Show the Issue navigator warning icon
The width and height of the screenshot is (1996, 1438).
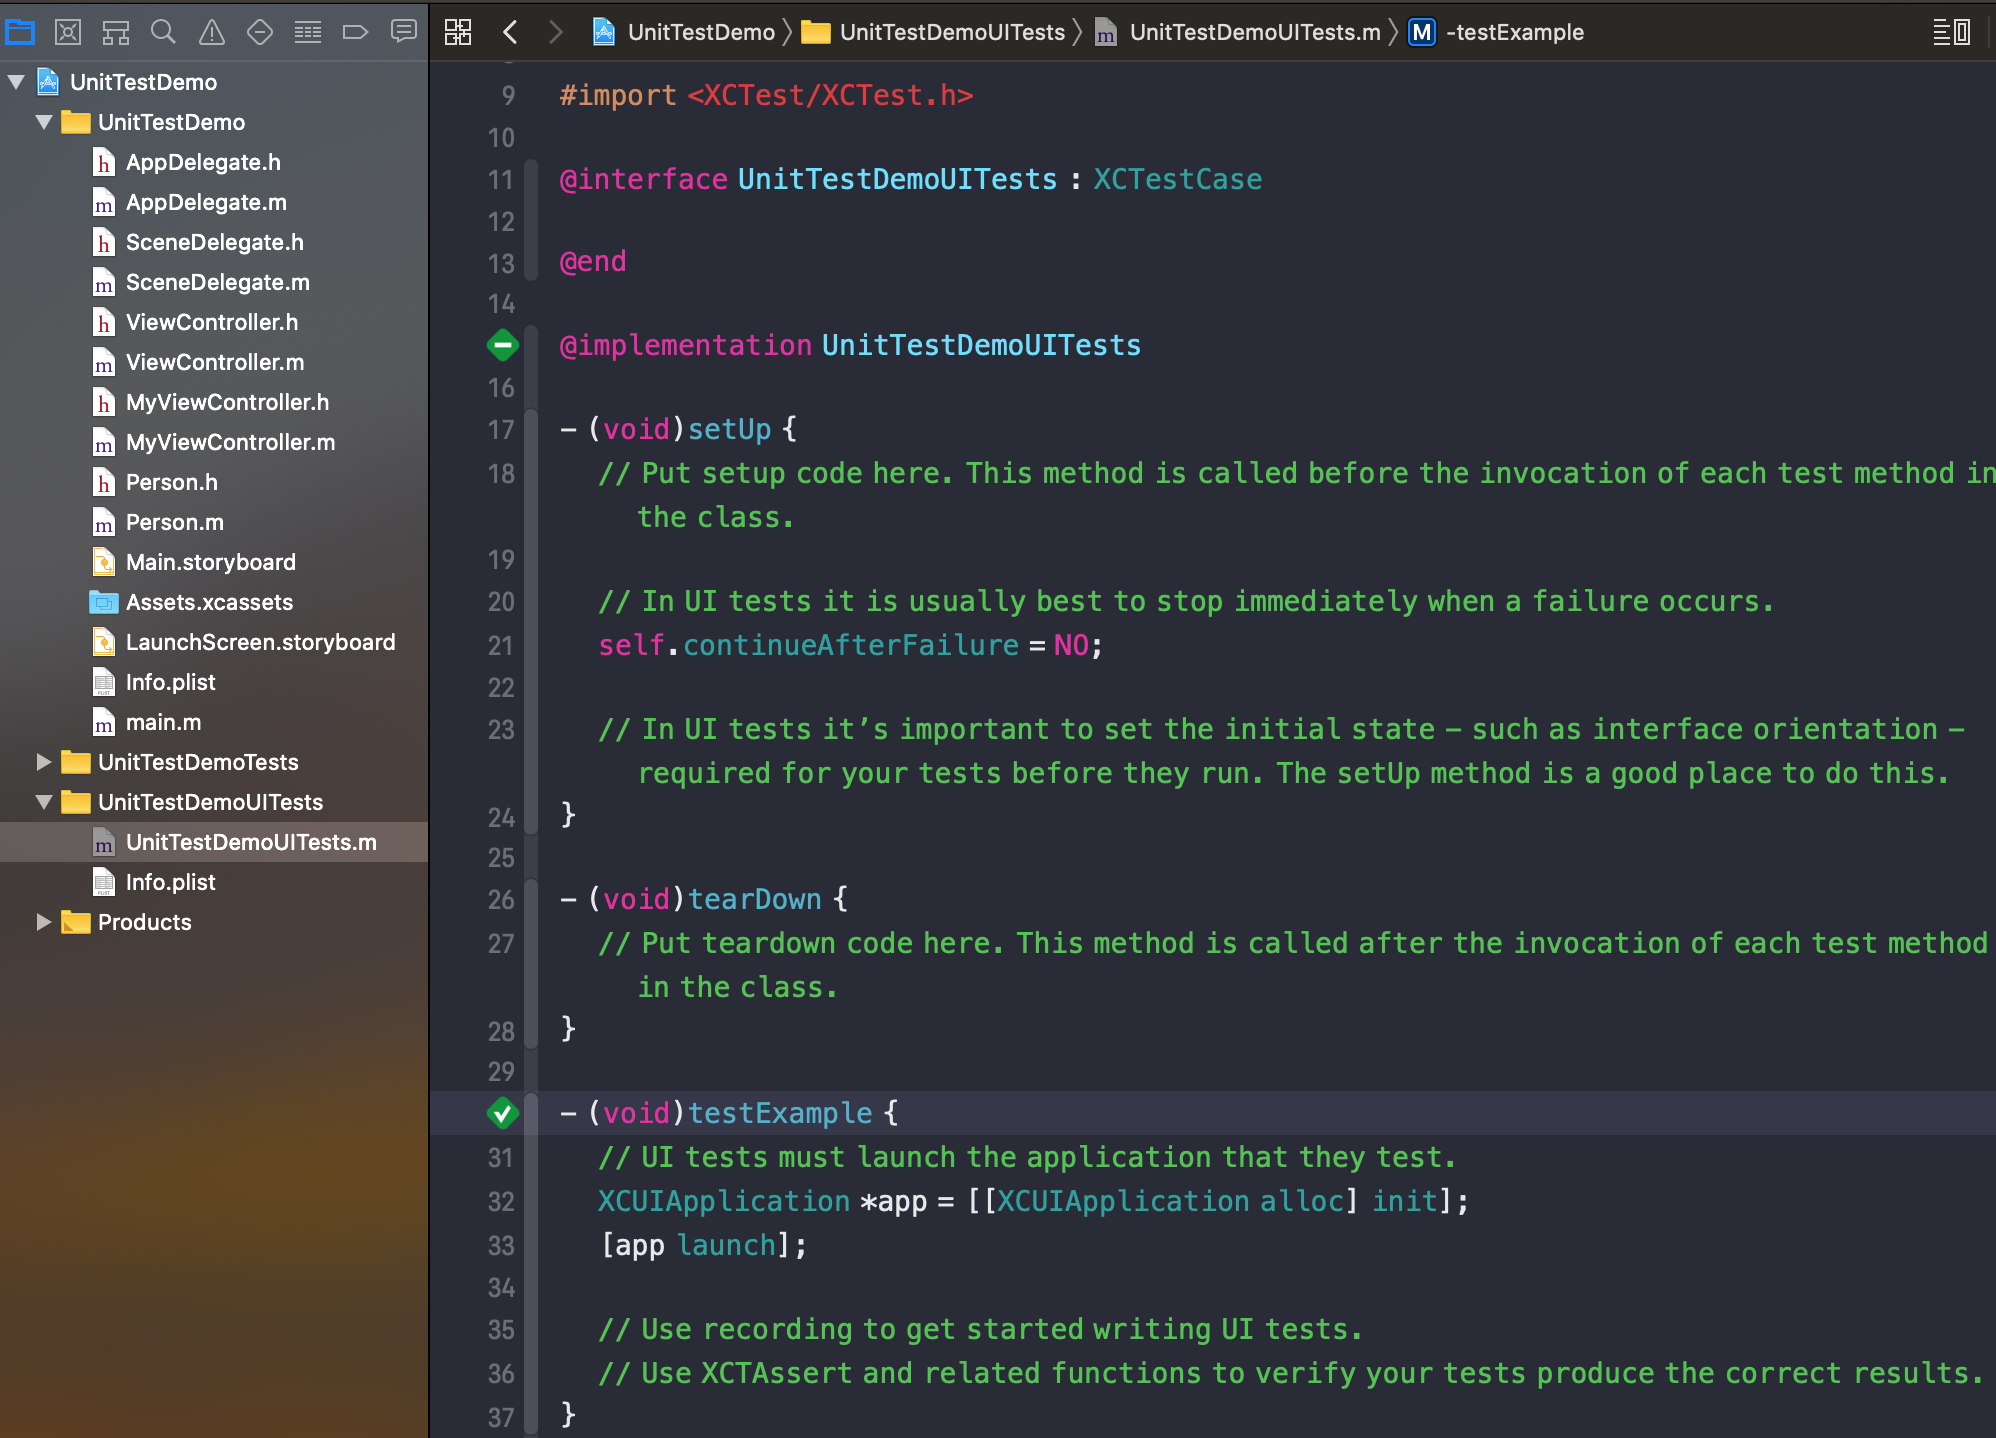click(212, 32)
